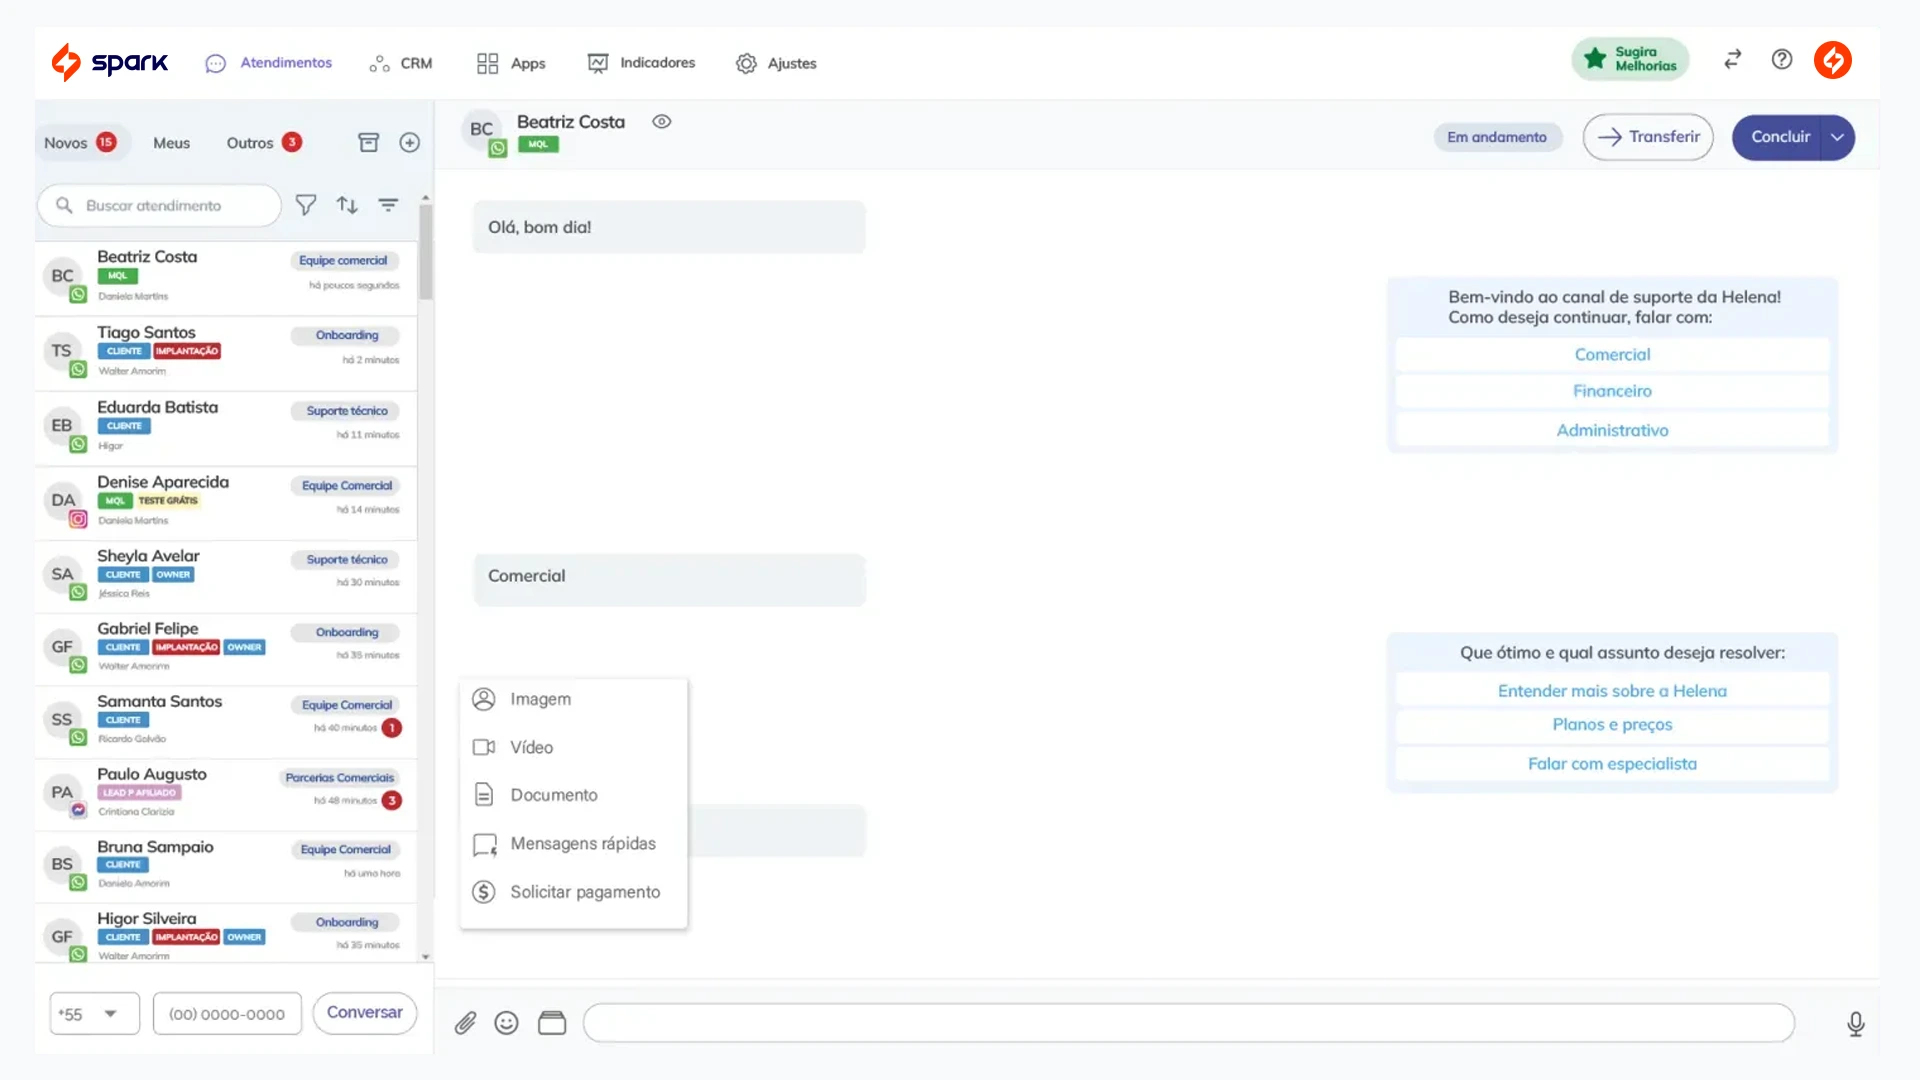
Task: Open the +55 country code selector
Action: [93, 1013]
